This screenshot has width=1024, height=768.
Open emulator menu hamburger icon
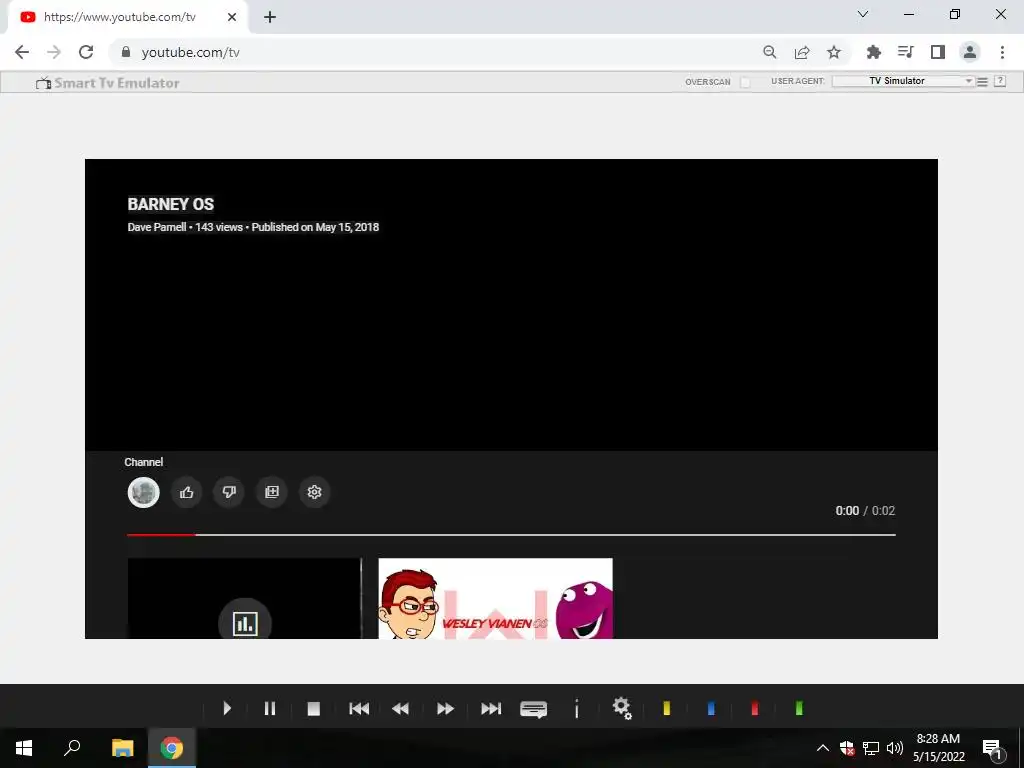point(982,82)
